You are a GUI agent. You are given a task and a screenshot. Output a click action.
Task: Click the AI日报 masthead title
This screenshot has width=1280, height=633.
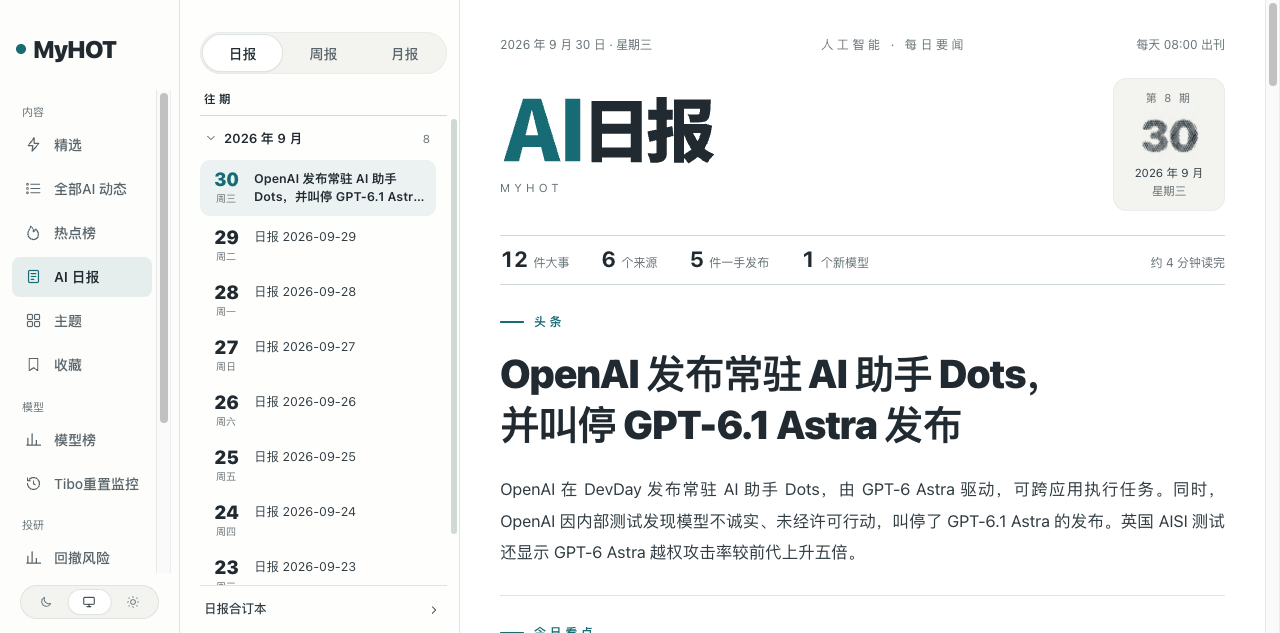pyautogui.click(x=608, y=131)
